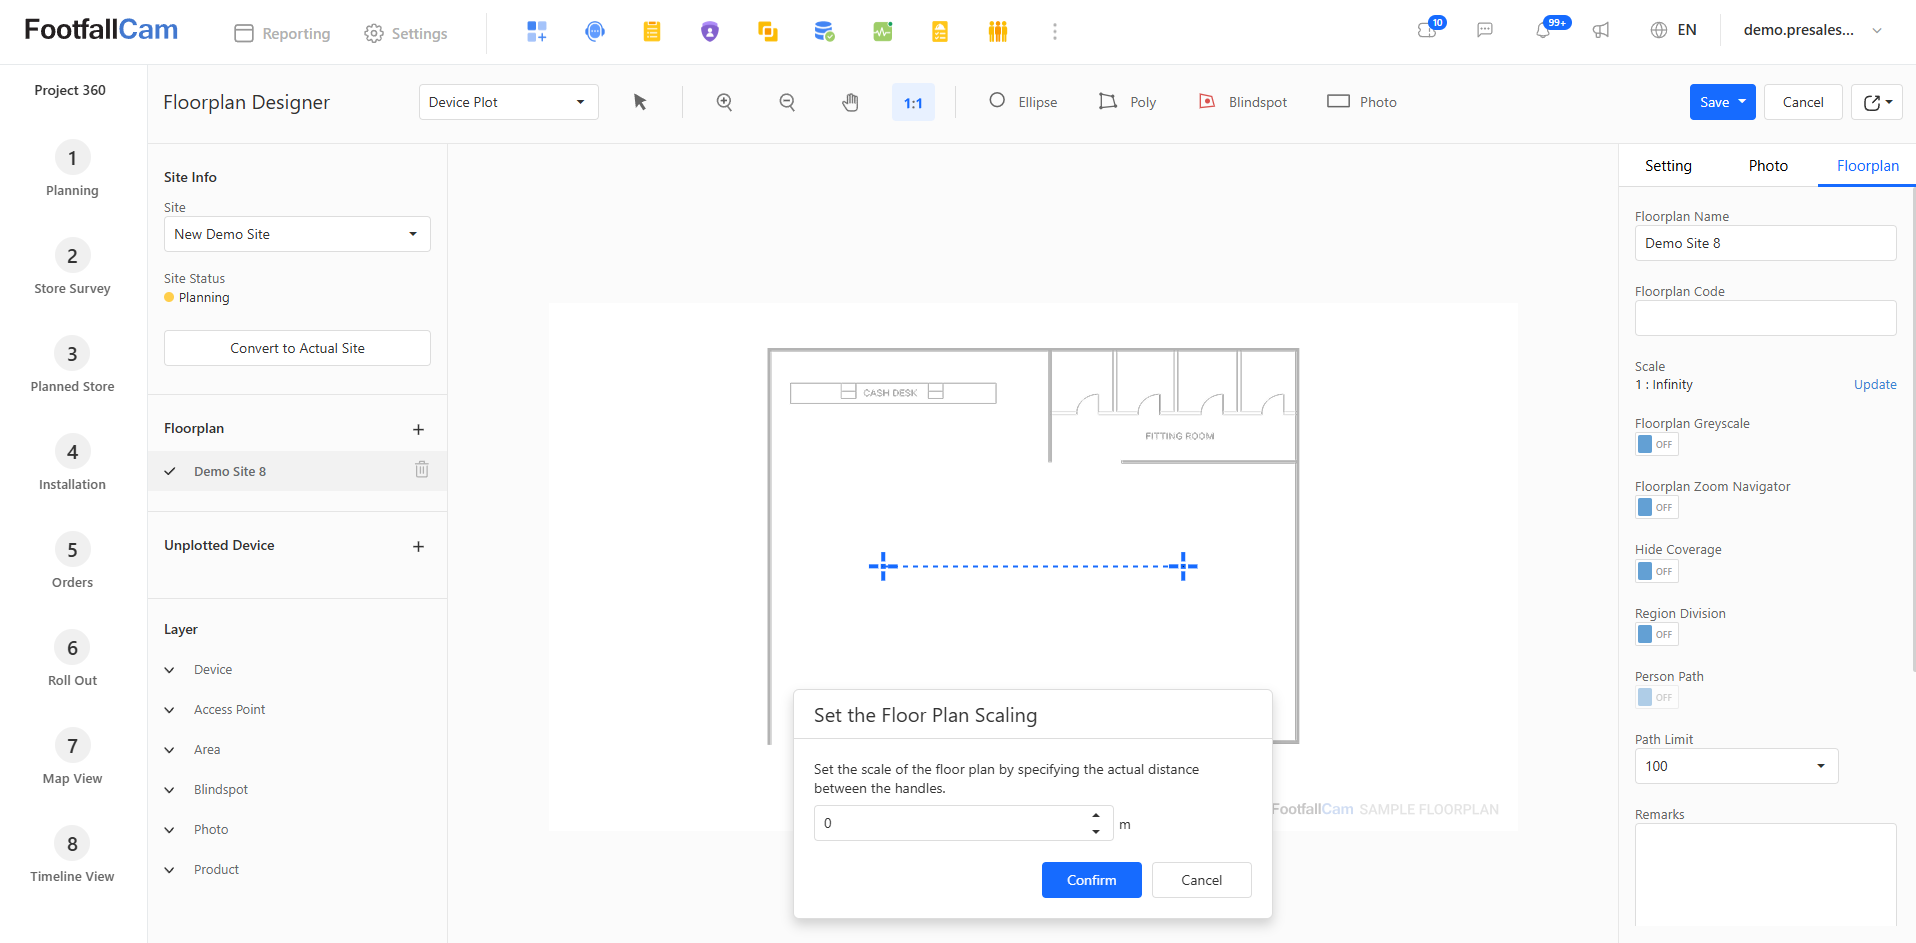Screen dimensions: 1916x943
Task: Cancel the Floor Plan Scaling dialog
Action: point(1201,880)
